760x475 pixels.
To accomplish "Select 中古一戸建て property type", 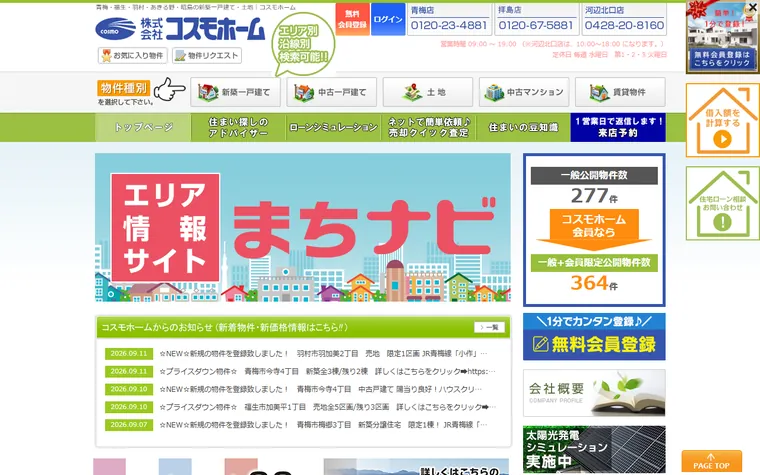I will click(332, 92).
